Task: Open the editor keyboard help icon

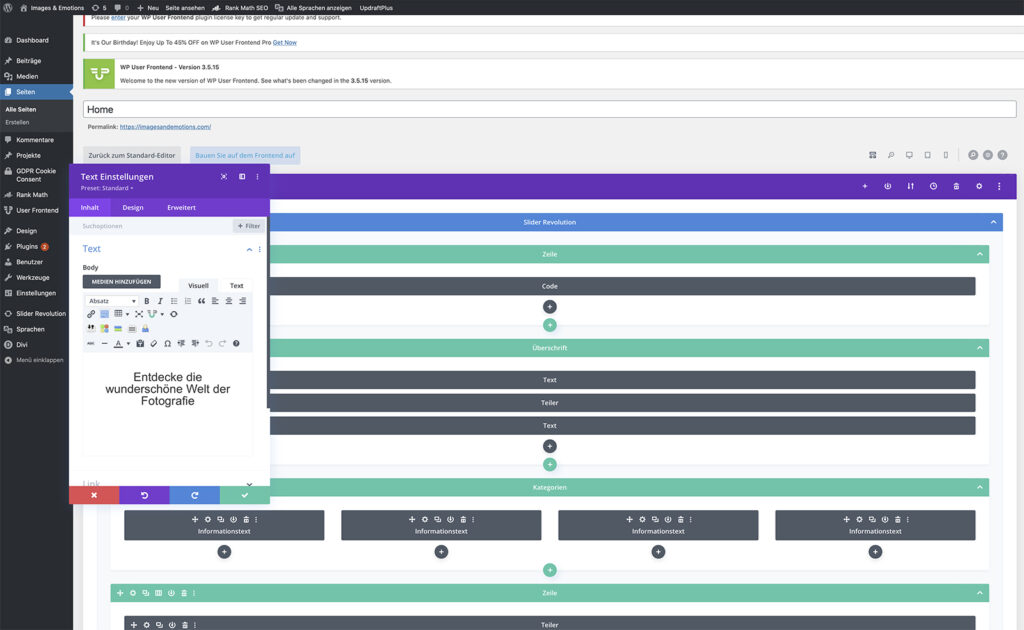Action: 236,343
